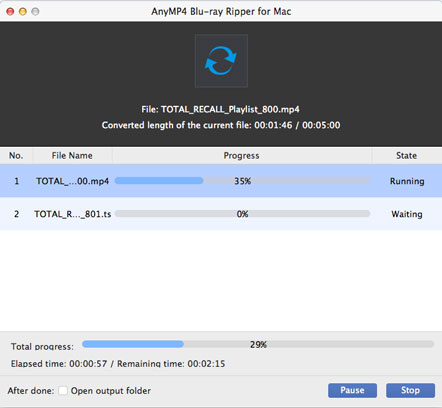
Task: Pause the conversion
Action: (x=352, y=390)
